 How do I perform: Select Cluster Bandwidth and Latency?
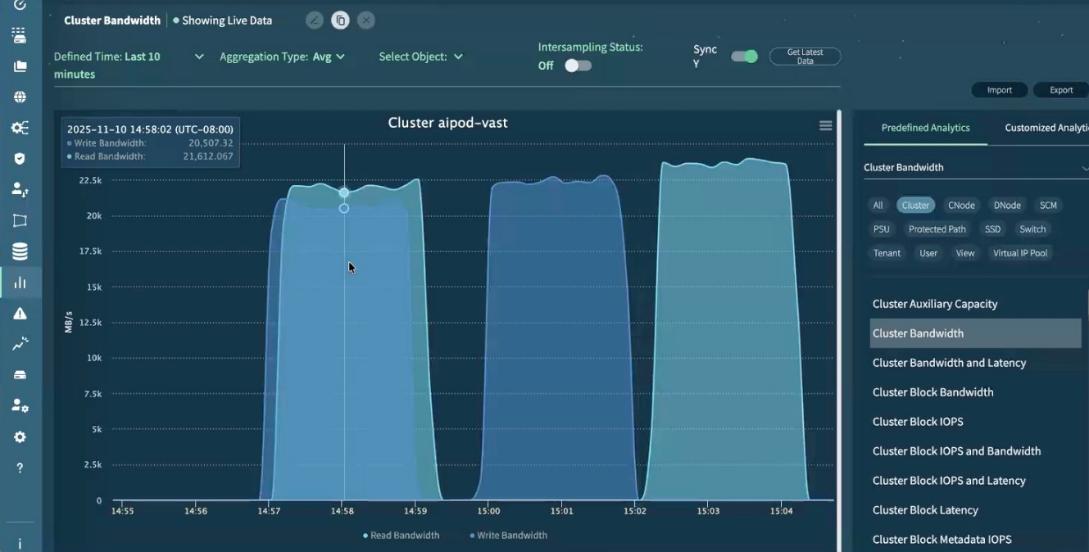pyautogui.click(x=975, y=363)
